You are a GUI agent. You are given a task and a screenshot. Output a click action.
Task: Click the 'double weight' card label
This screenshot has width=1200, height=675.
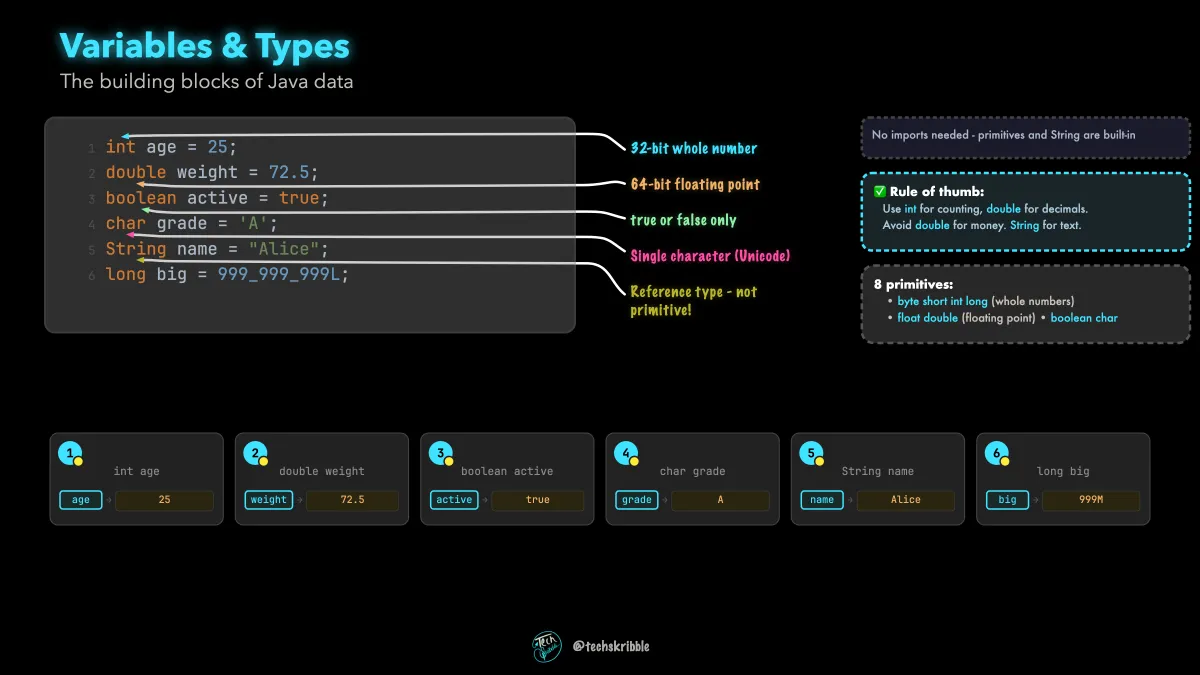322,471
